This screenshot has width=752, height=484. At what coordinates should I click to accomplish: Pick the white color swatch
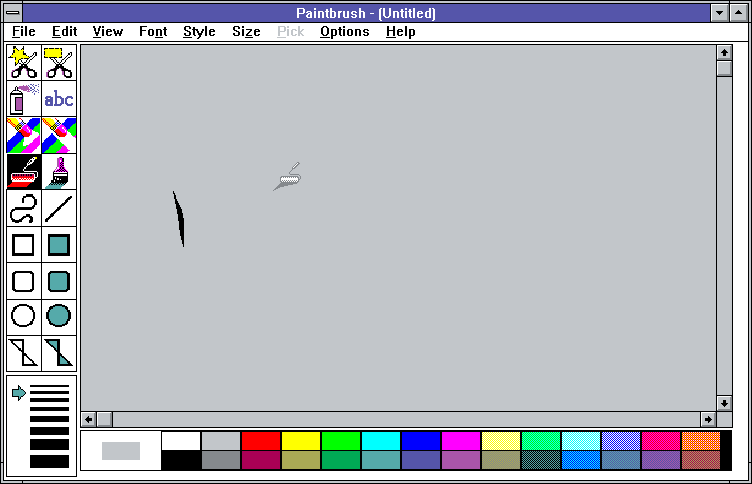[181, 441]
